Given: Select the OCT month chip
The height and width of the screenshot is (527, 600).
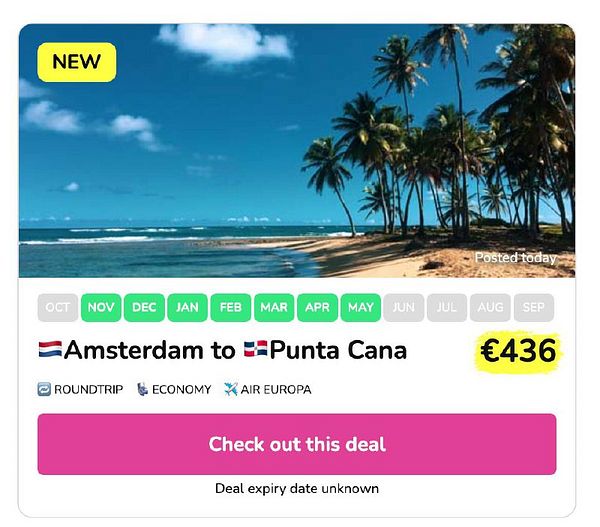Looking at the screenshot, I should (58, 307).
